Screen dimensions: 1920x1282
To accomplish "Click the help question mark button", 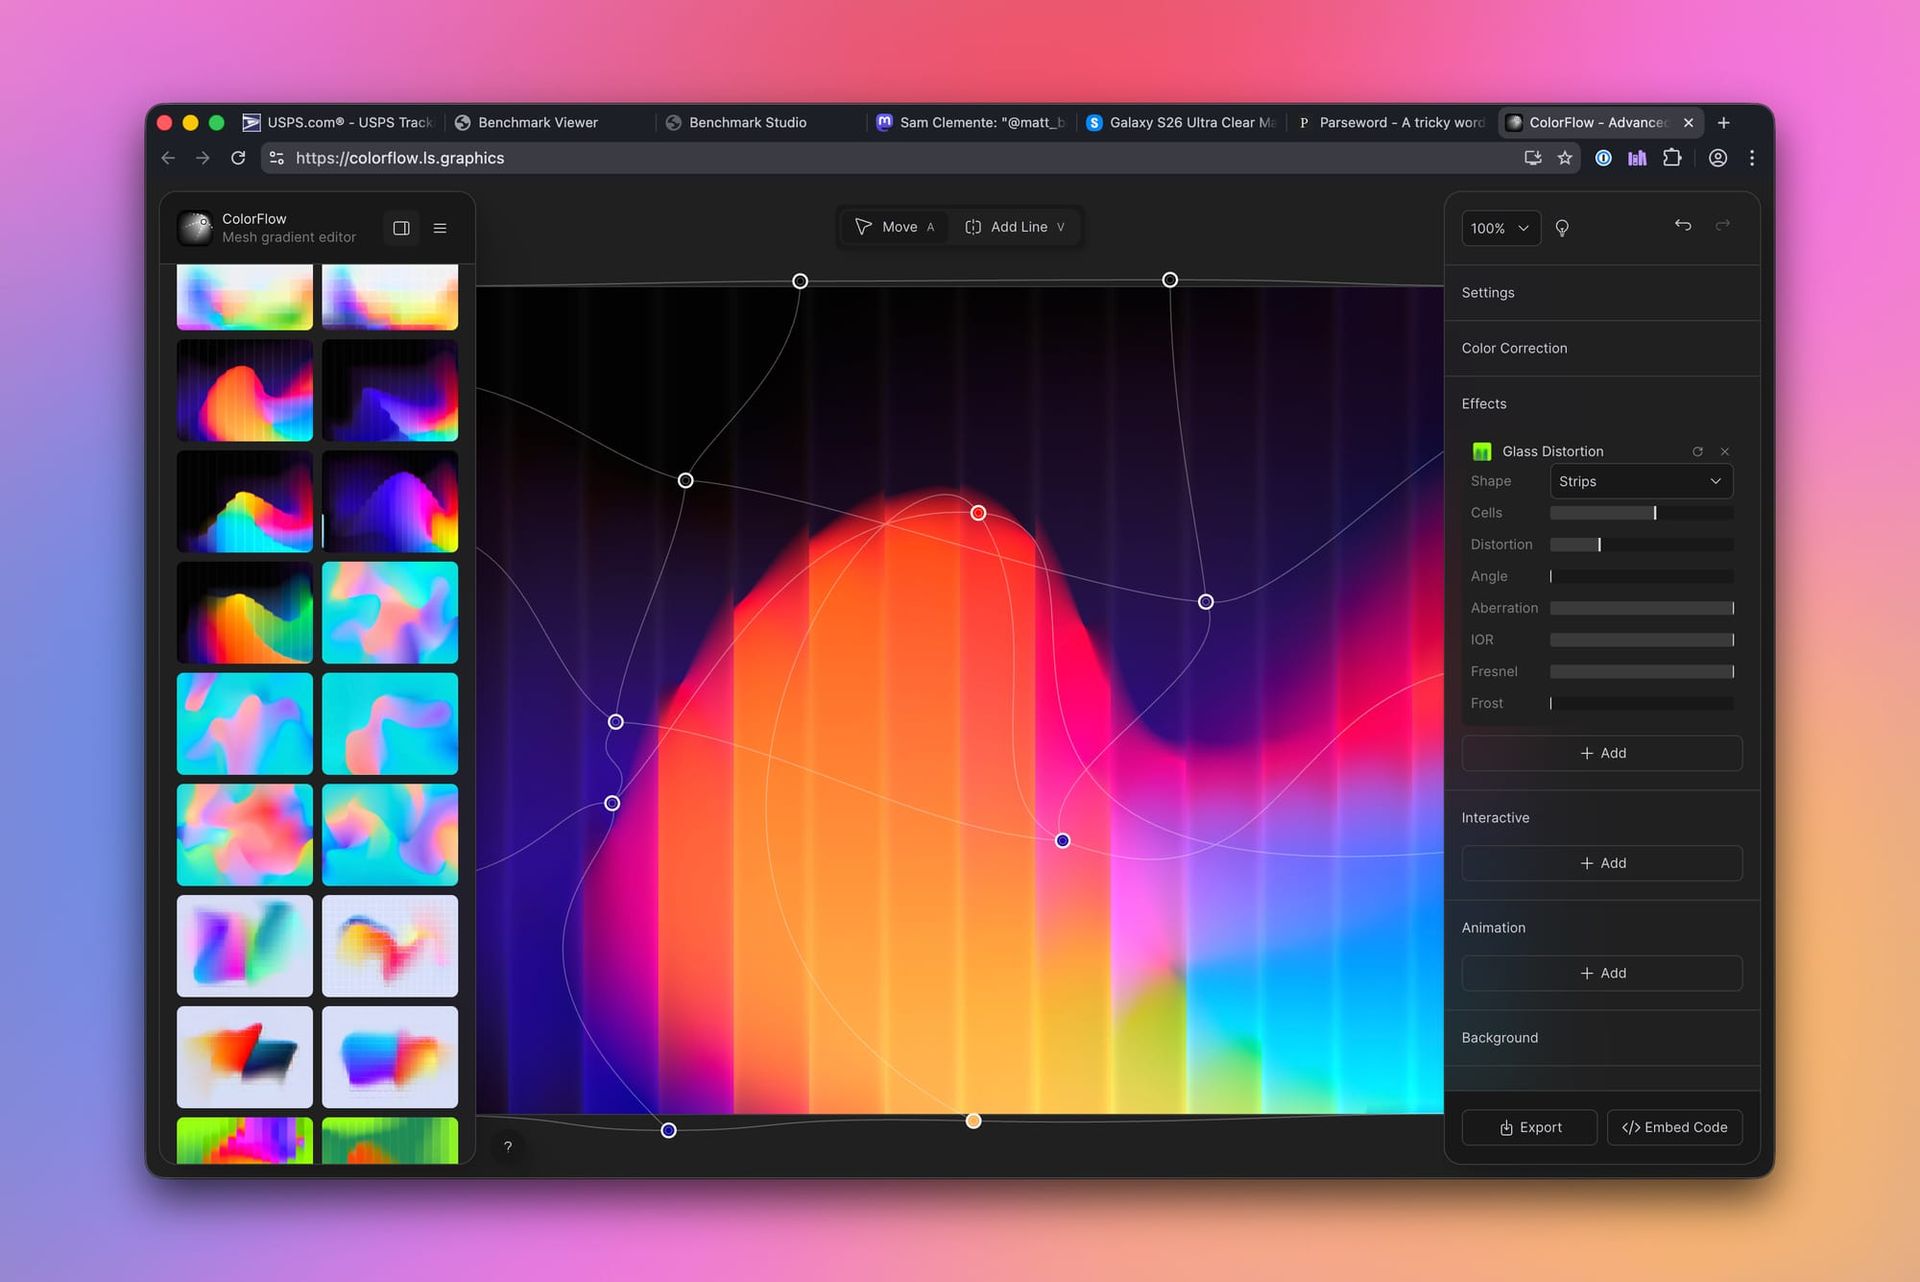I will (x=508, y=1147).
